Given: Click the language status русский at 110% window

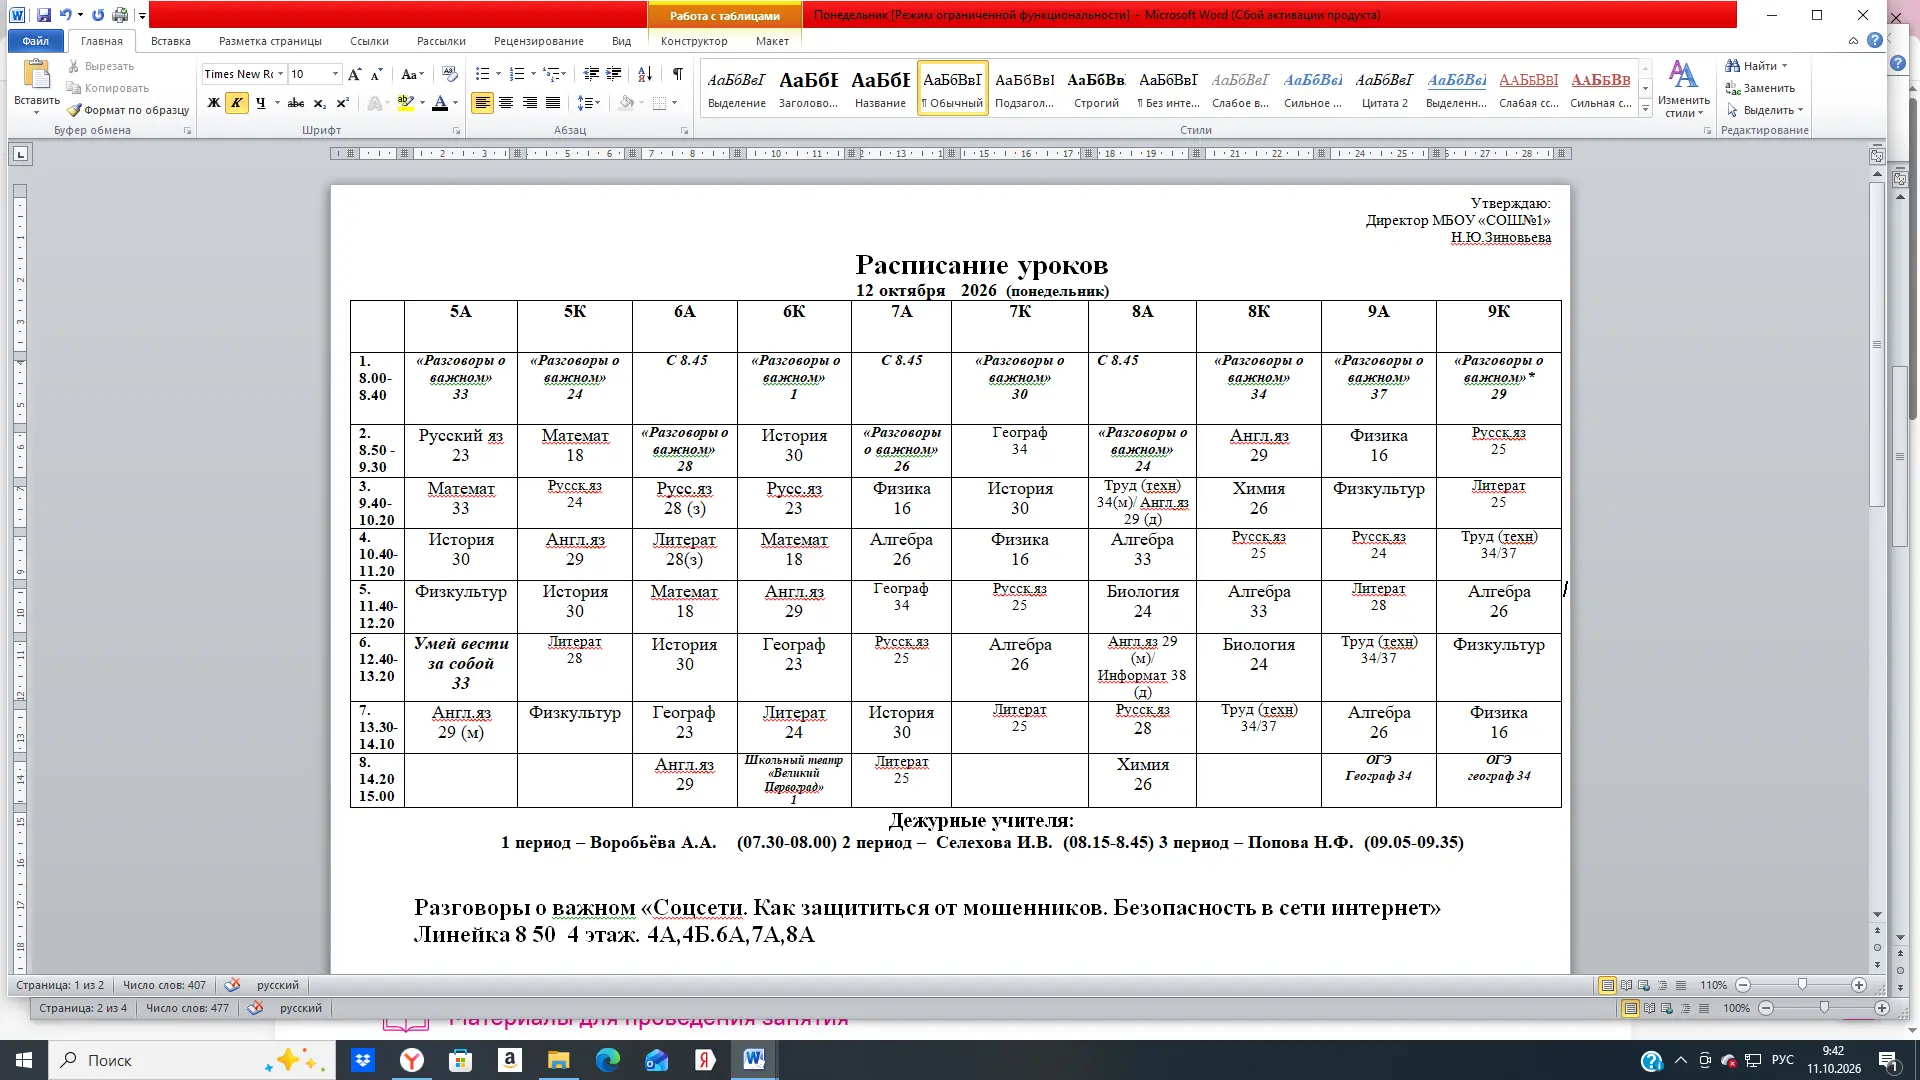Looking at the screenshot, I should pos(278,985).
